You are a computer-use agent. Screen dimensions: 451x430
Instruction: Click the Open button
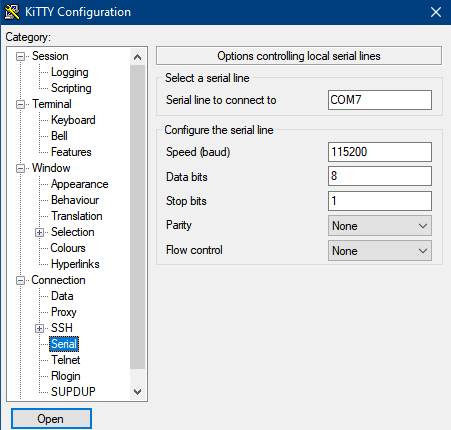point(51,419)
